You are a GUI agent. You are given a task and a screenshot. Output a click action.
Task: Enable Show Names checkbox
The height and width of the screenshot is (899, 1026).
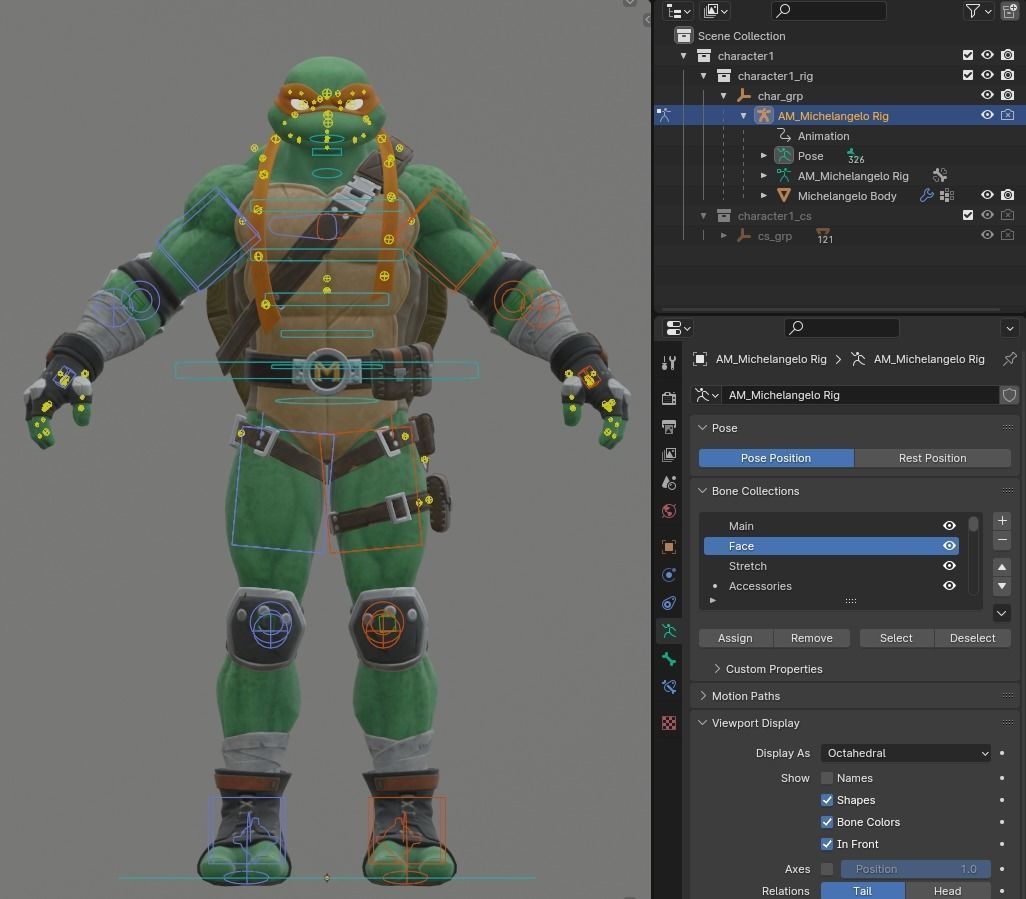(x=827, y=778)
